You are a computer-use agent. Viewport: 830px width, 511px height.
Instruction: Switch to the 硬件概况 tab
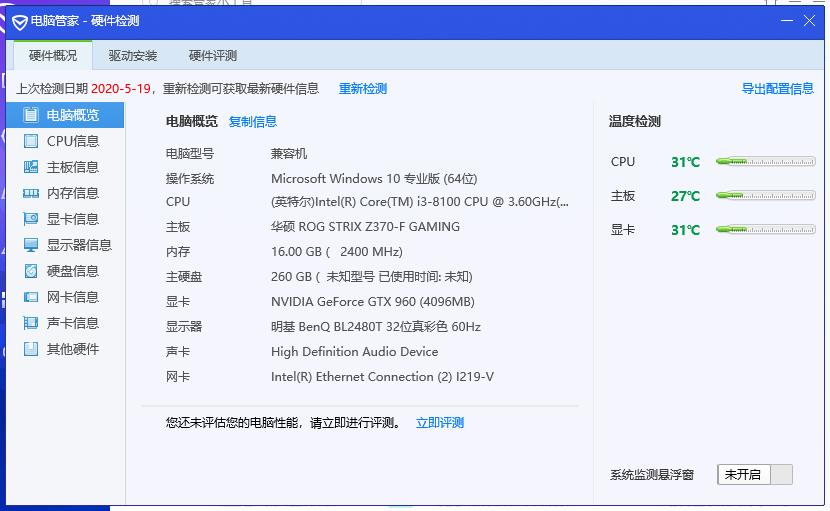click(53, 55)
